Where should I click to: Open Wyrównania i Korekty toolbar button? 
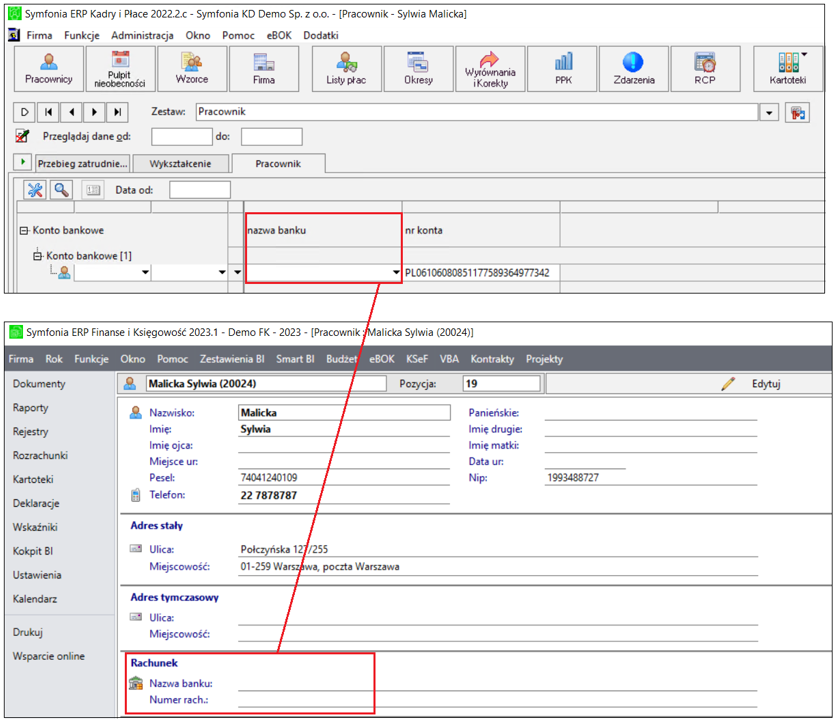click(490, 69)
